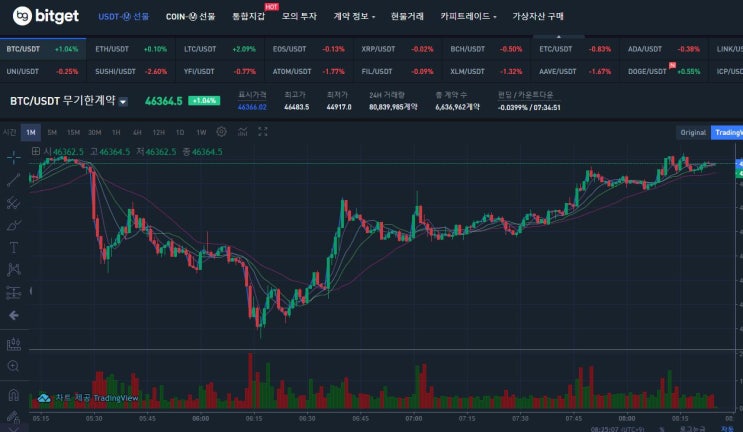
Task: Select the EOS/USDT ticker
Action: click(308, 49)
